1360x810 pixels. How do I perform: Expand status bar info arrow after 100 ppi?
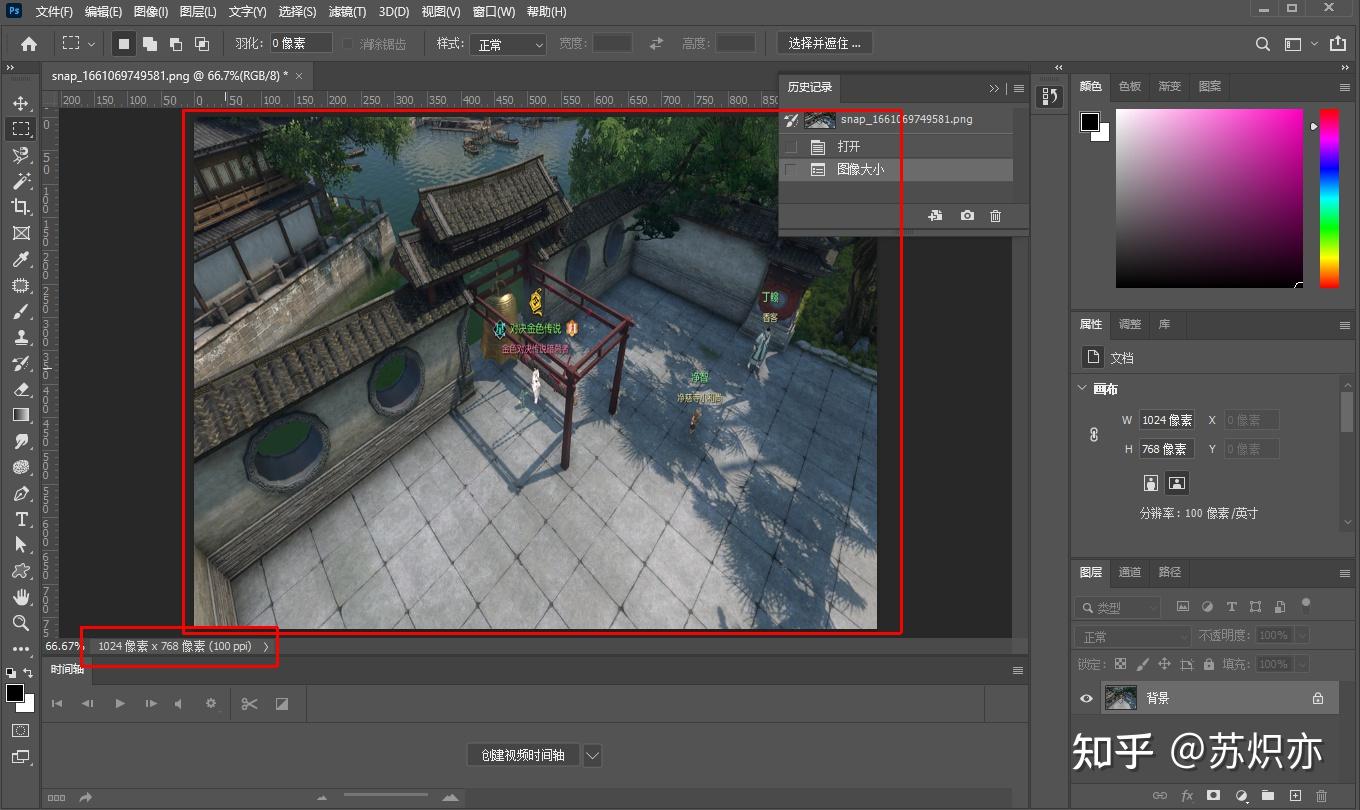[x=266, y=646]
